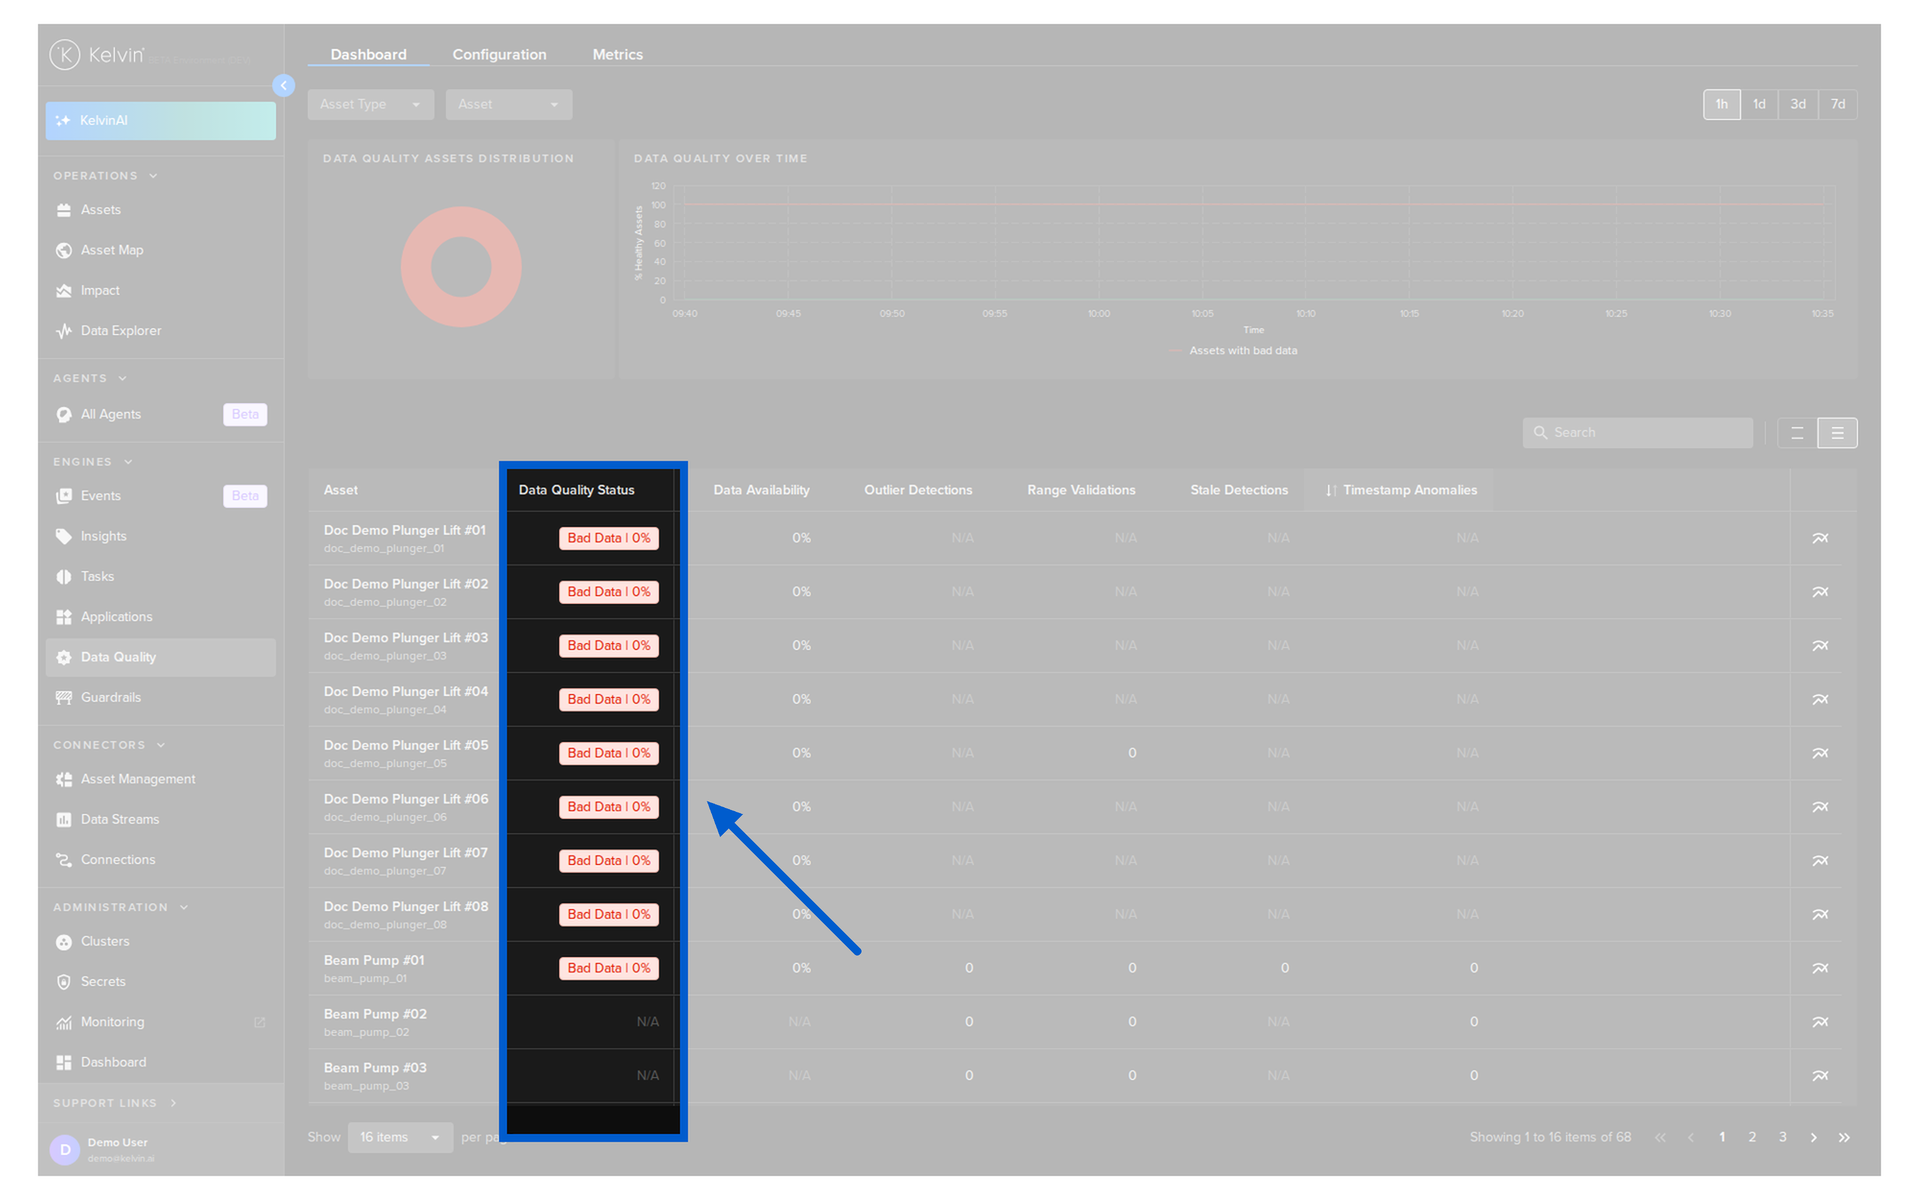Collapse the Agents section

(x=90, y=379)
